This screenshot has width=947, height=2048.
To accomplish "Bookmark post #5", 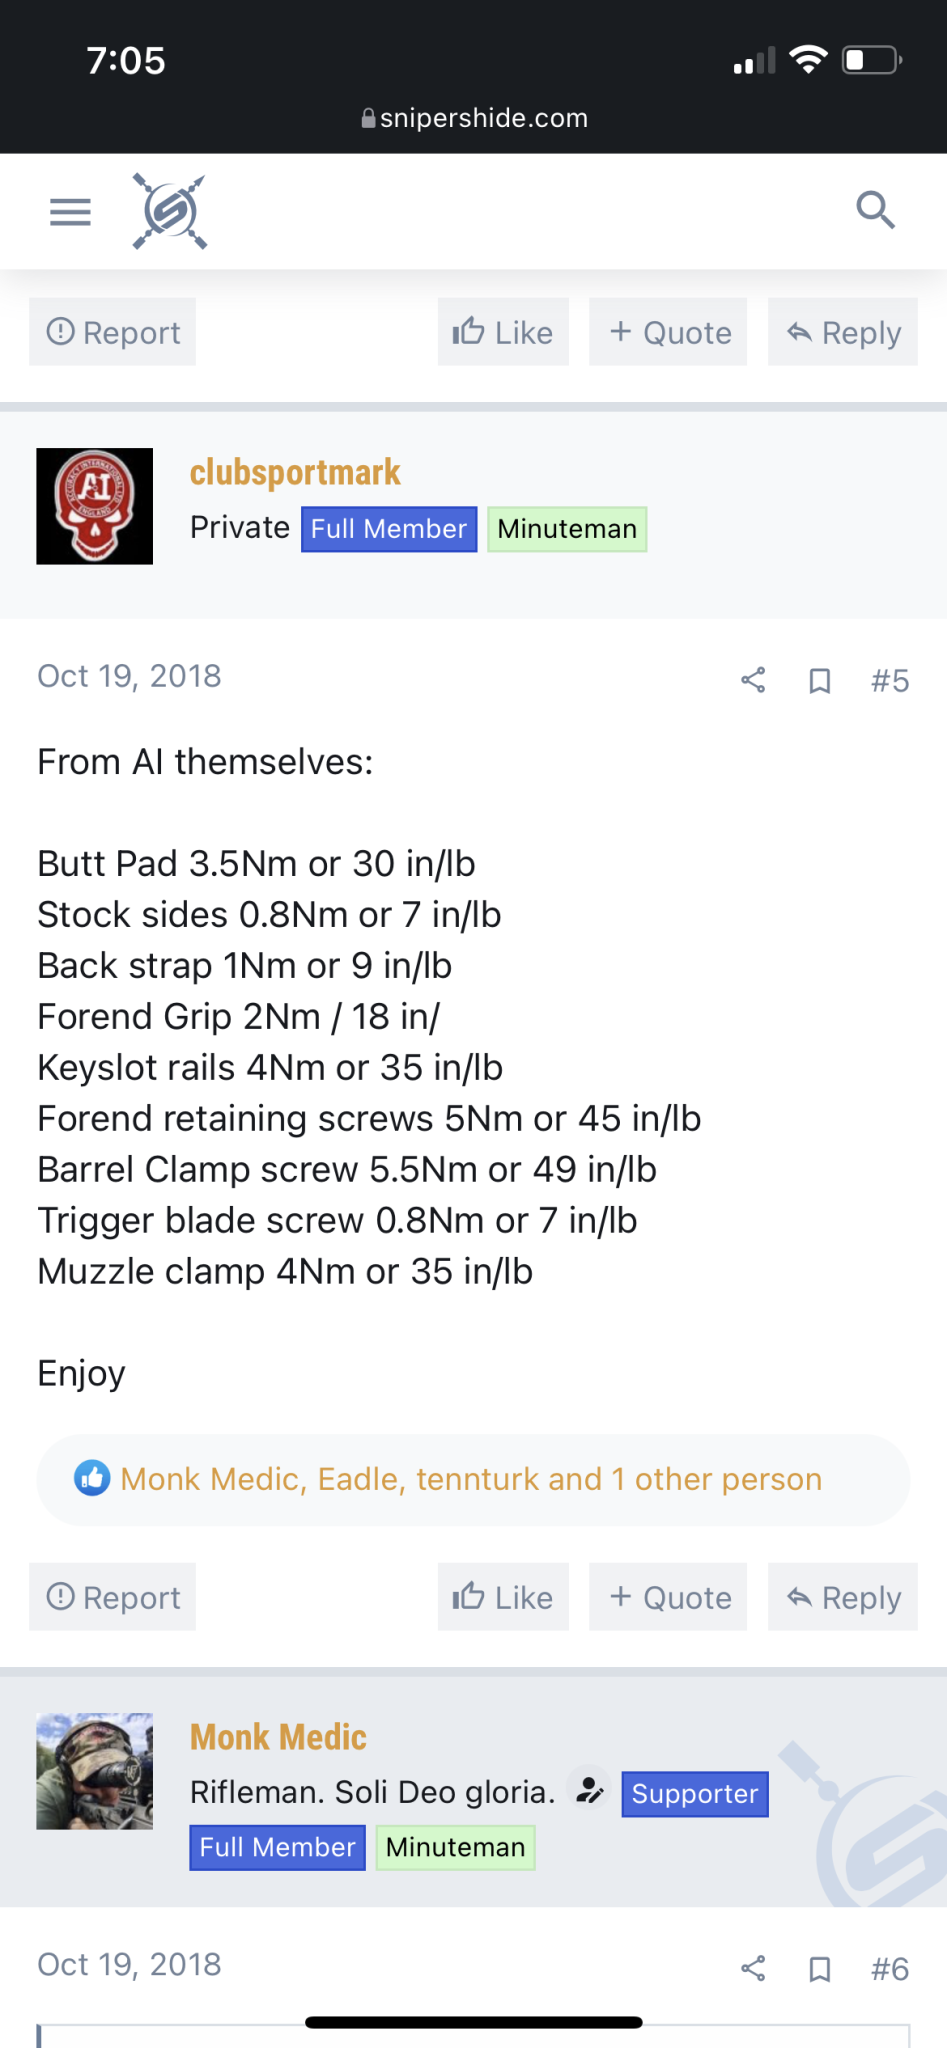I will click(820, 681).
